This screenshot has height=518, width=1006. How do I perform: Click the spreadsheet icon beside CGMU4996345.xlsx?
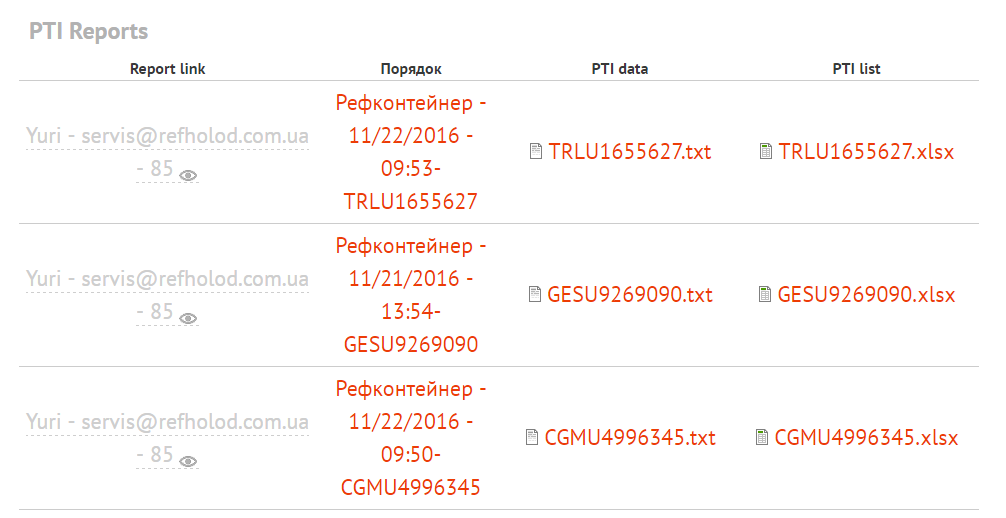(762, 437)
